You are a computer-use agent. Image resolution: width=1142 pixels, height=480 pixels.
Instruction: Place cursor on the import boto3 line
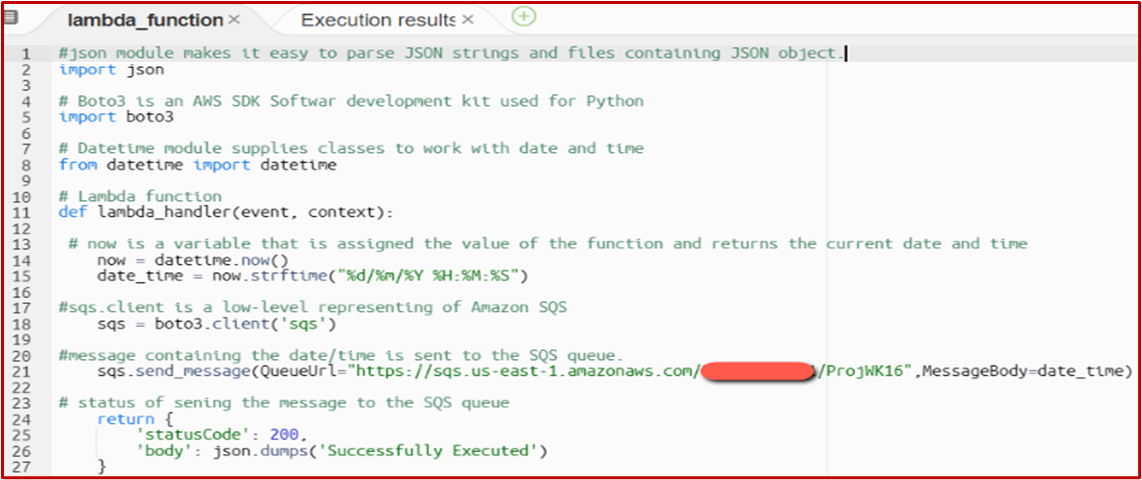click(116, 117)
